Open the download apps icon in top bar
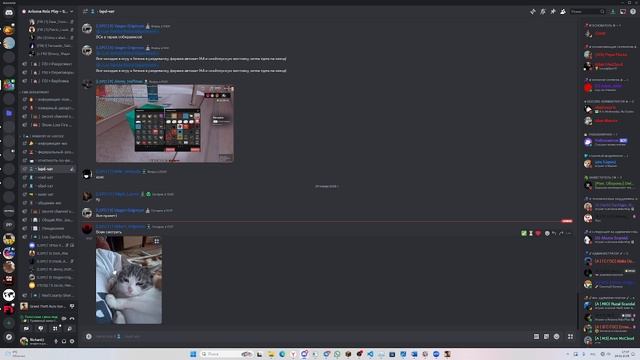The height and width of the screenshot is (360, 640). [613, 12]
